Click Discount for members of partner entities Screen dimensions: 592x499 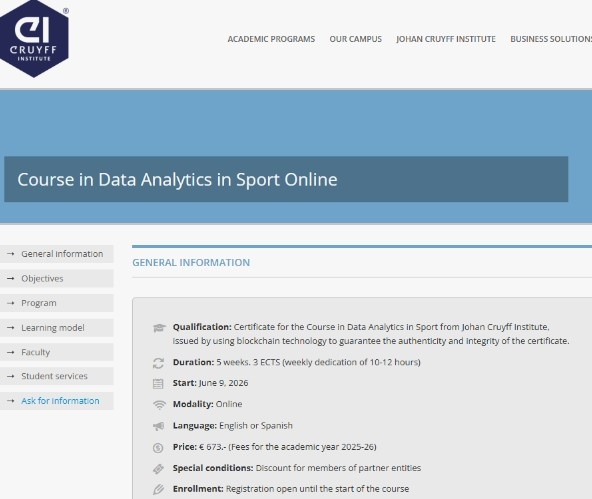[x=338, y=468]
